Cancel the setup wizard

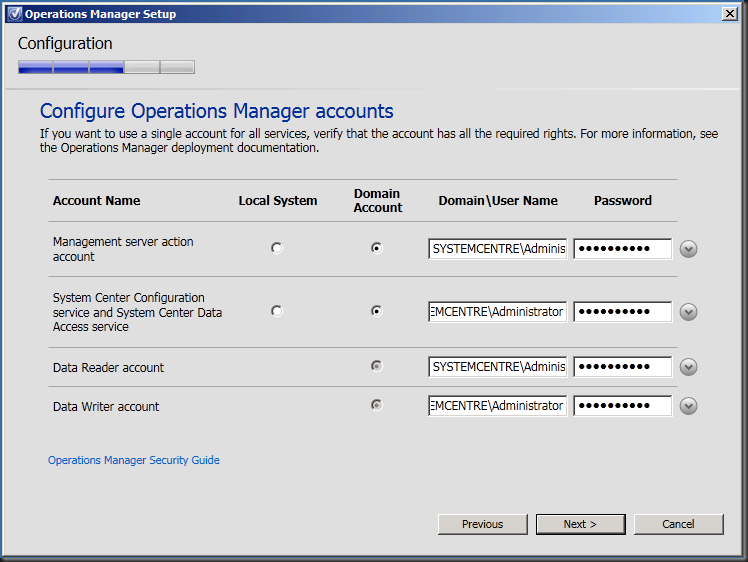pos(678,524)
